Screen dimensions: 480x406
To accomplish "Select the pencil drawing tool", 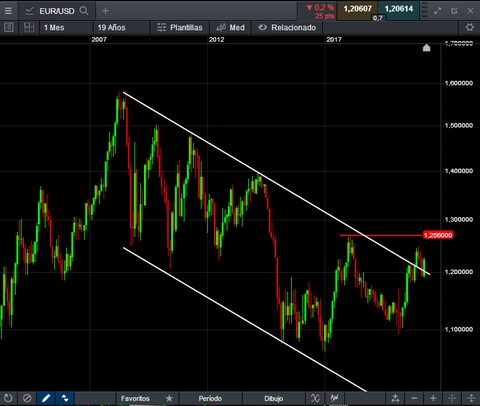I will click(x=46, y=398).
